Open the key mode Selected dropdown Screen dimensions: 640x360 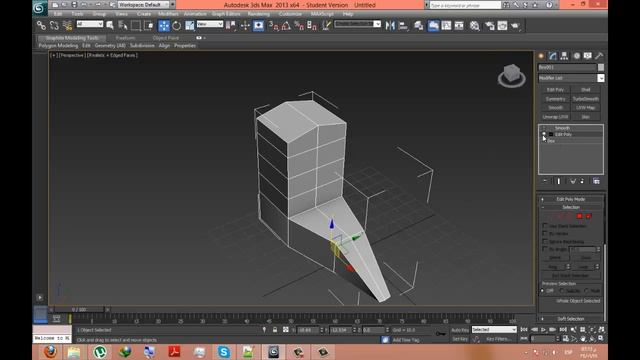pyautogui.click(x=494, y=329)
